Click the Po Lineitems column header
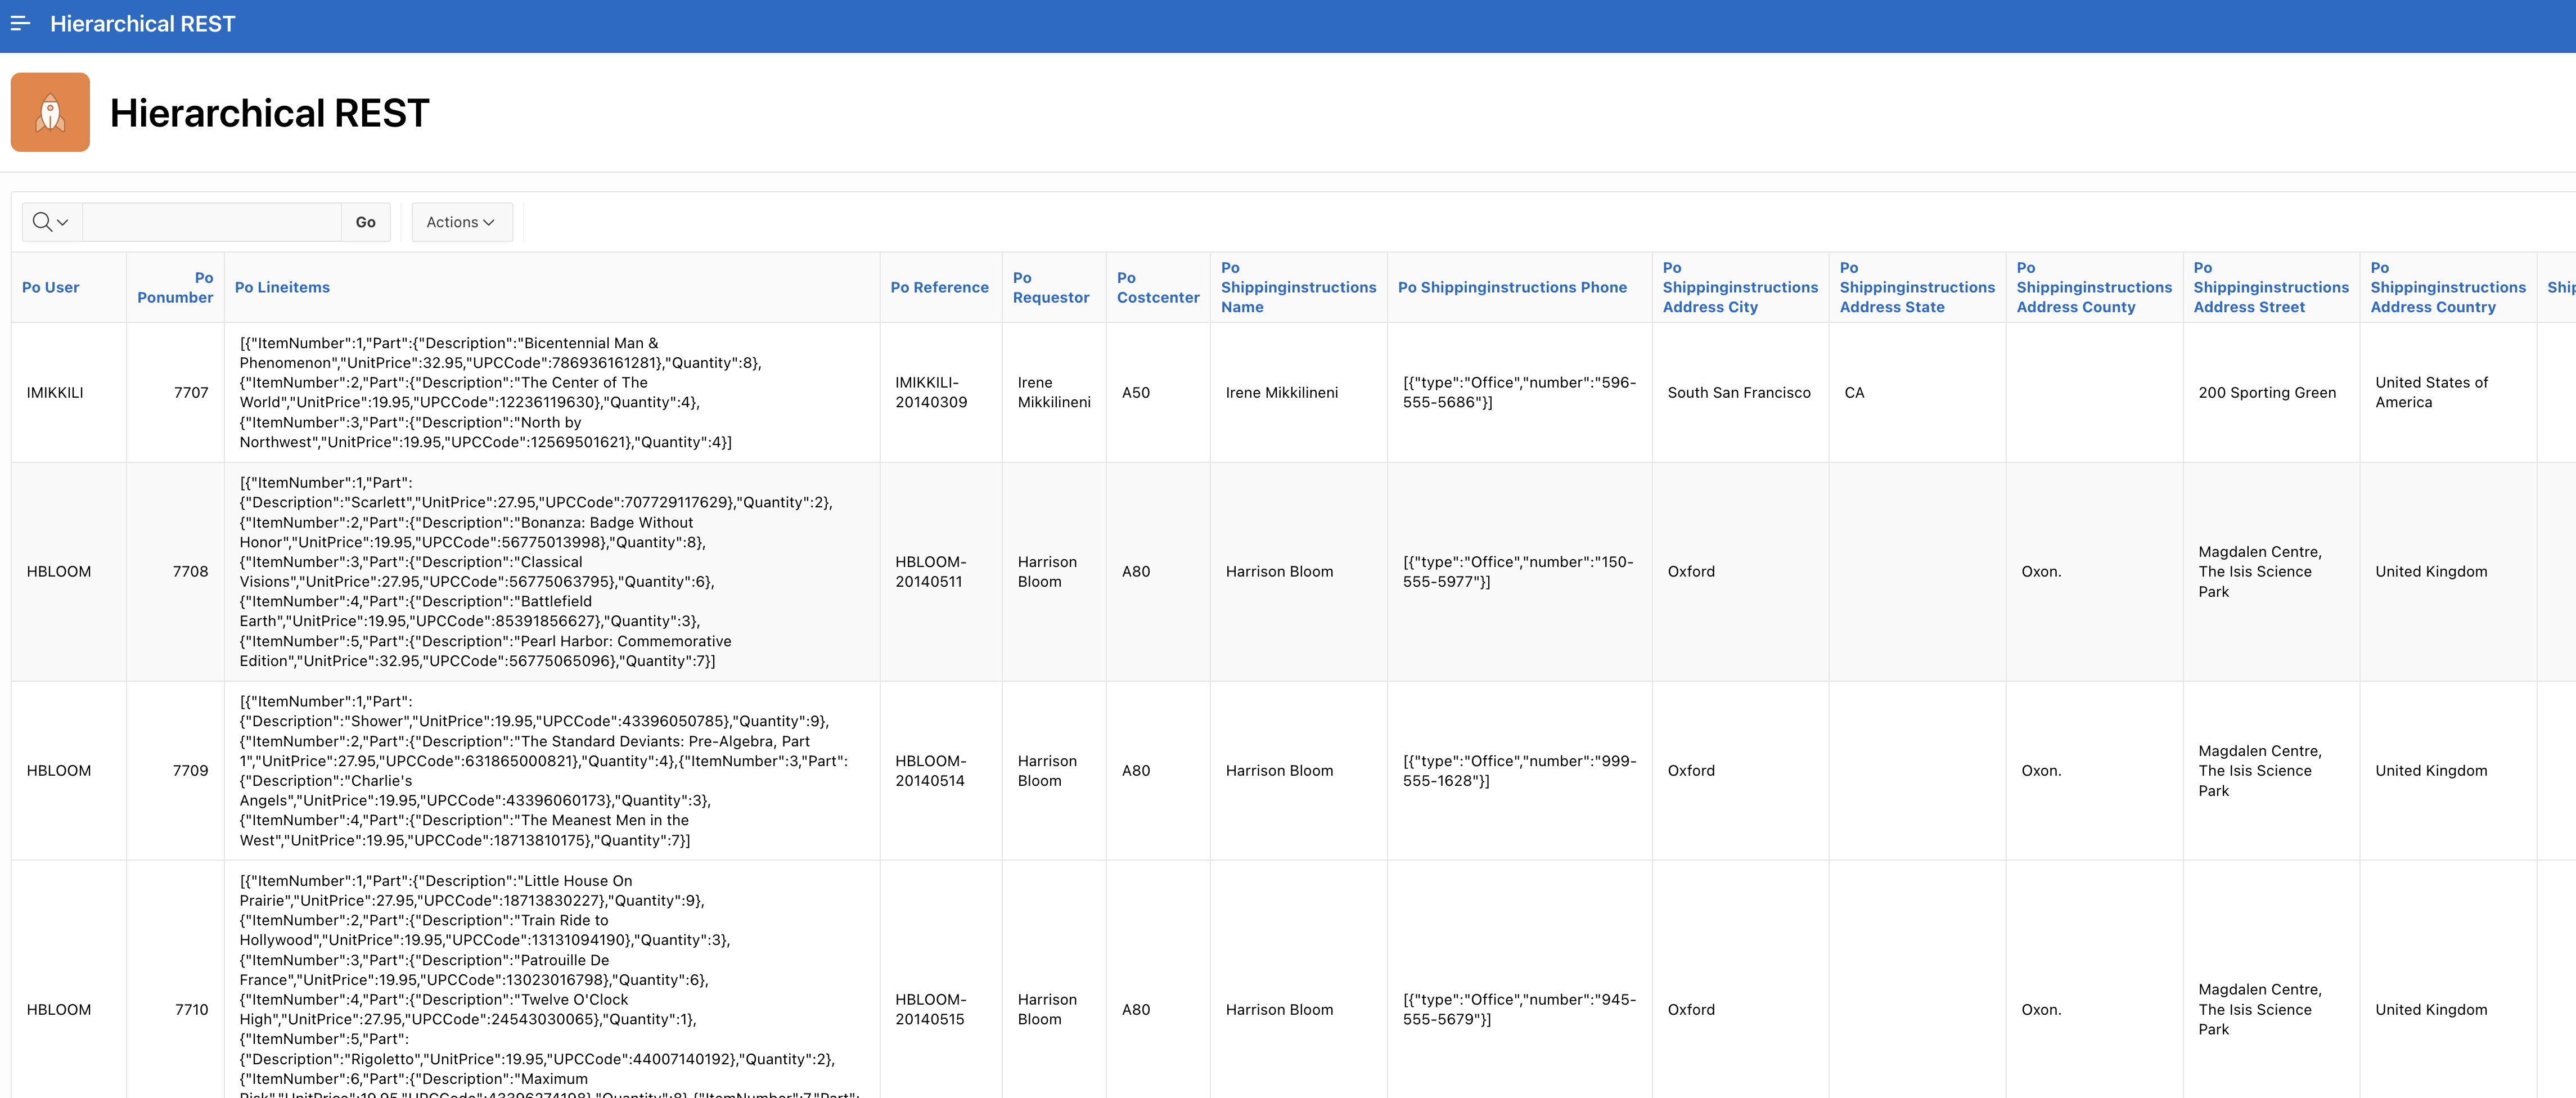The height and width of the screenshot is (1098, 2576). click(282, 288)
